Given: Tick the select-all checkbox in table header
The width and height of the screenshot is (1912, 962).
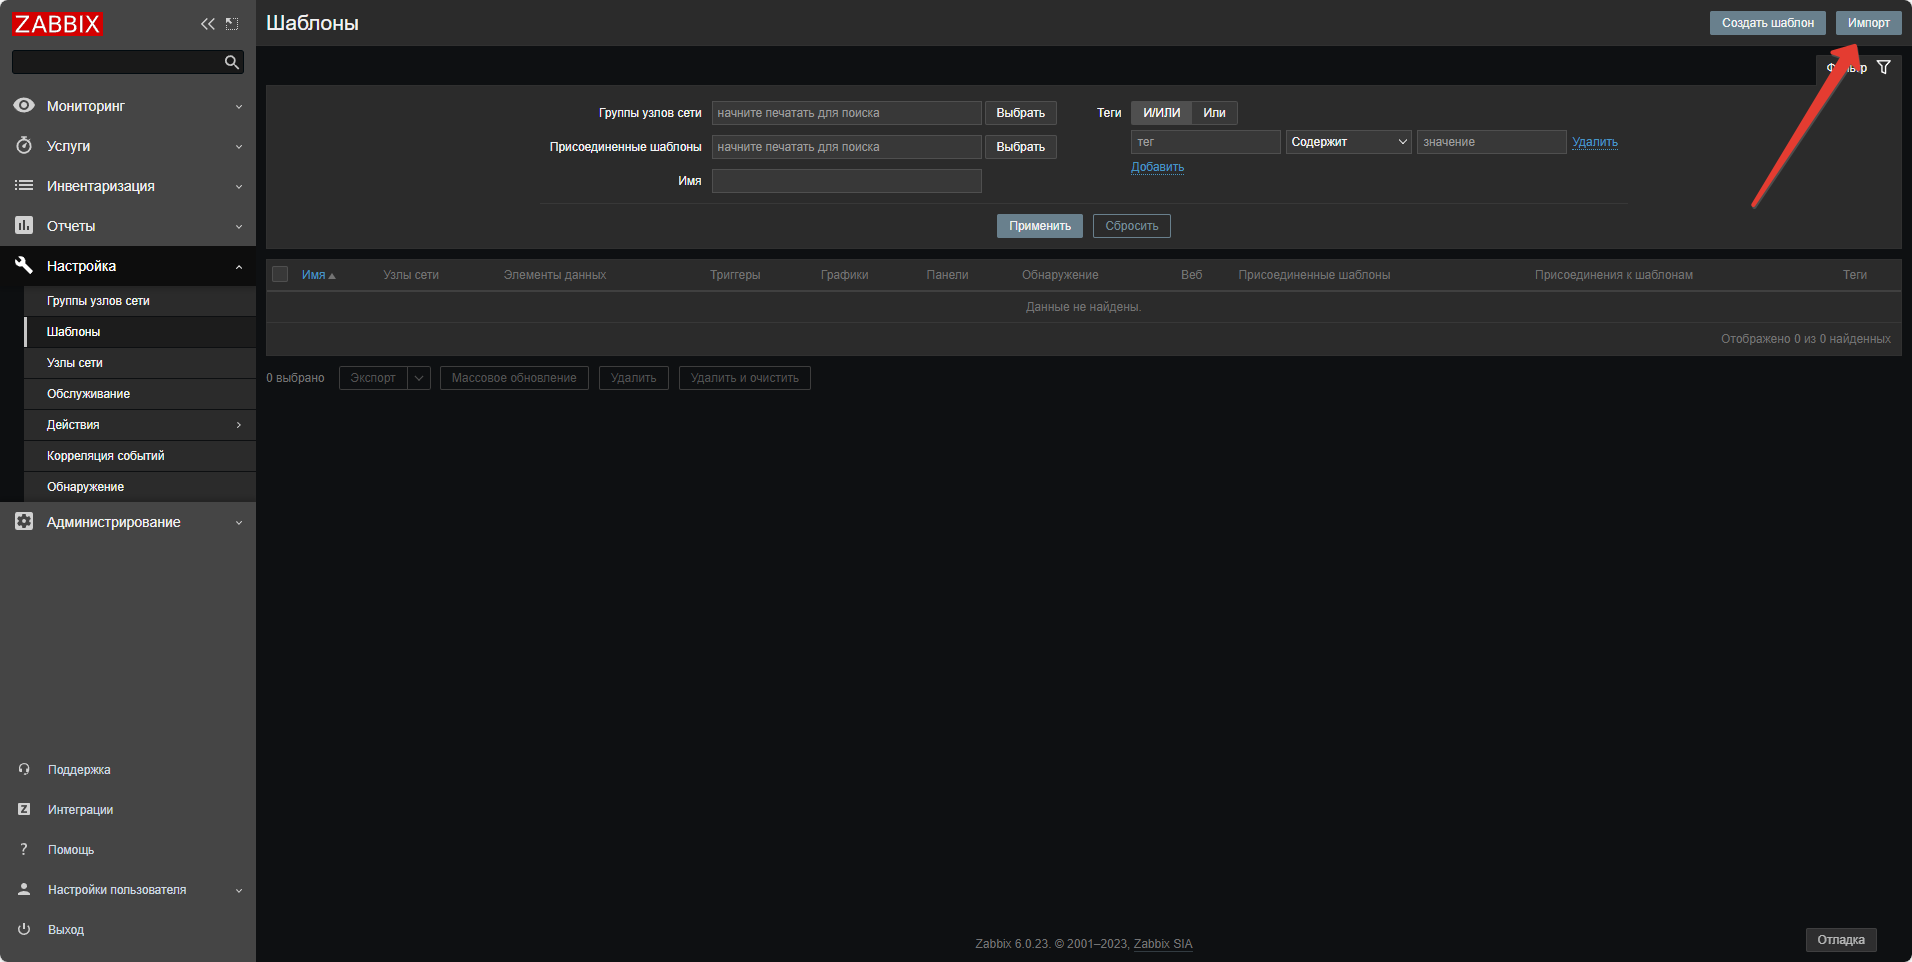Looking at the screenshot, I should click(x=280, y=275).
